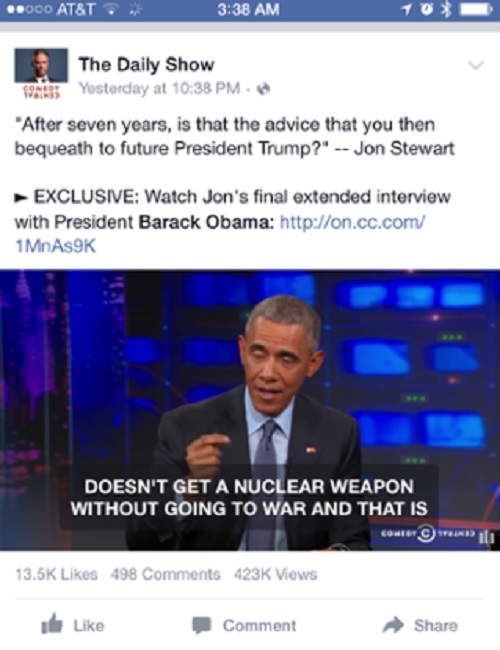Open The Daily Show page name
Image resolution: width=500 pixels, height=650 pixels.
tap(146, 65)
